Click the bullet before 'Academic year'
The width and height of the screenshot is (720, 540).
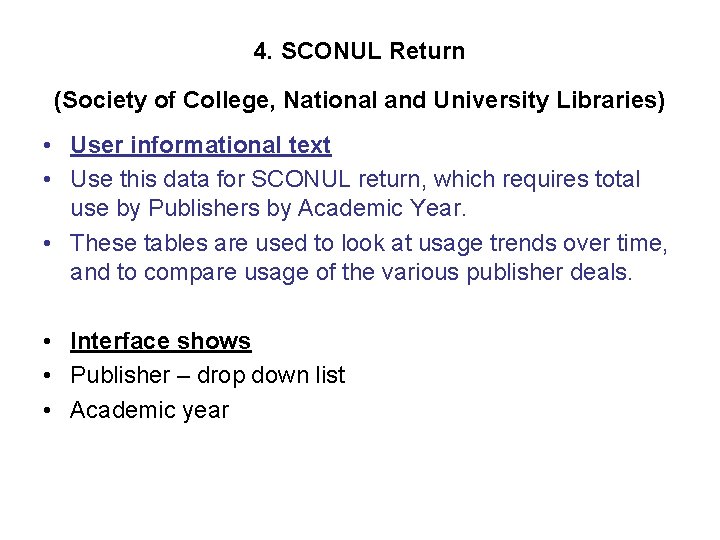pos(47,410)
